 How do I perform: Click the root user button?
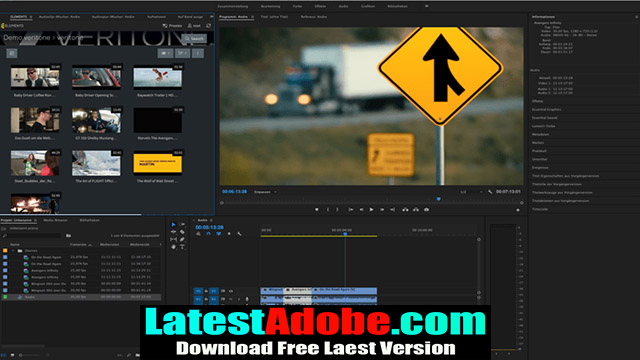tap(194, 26)
